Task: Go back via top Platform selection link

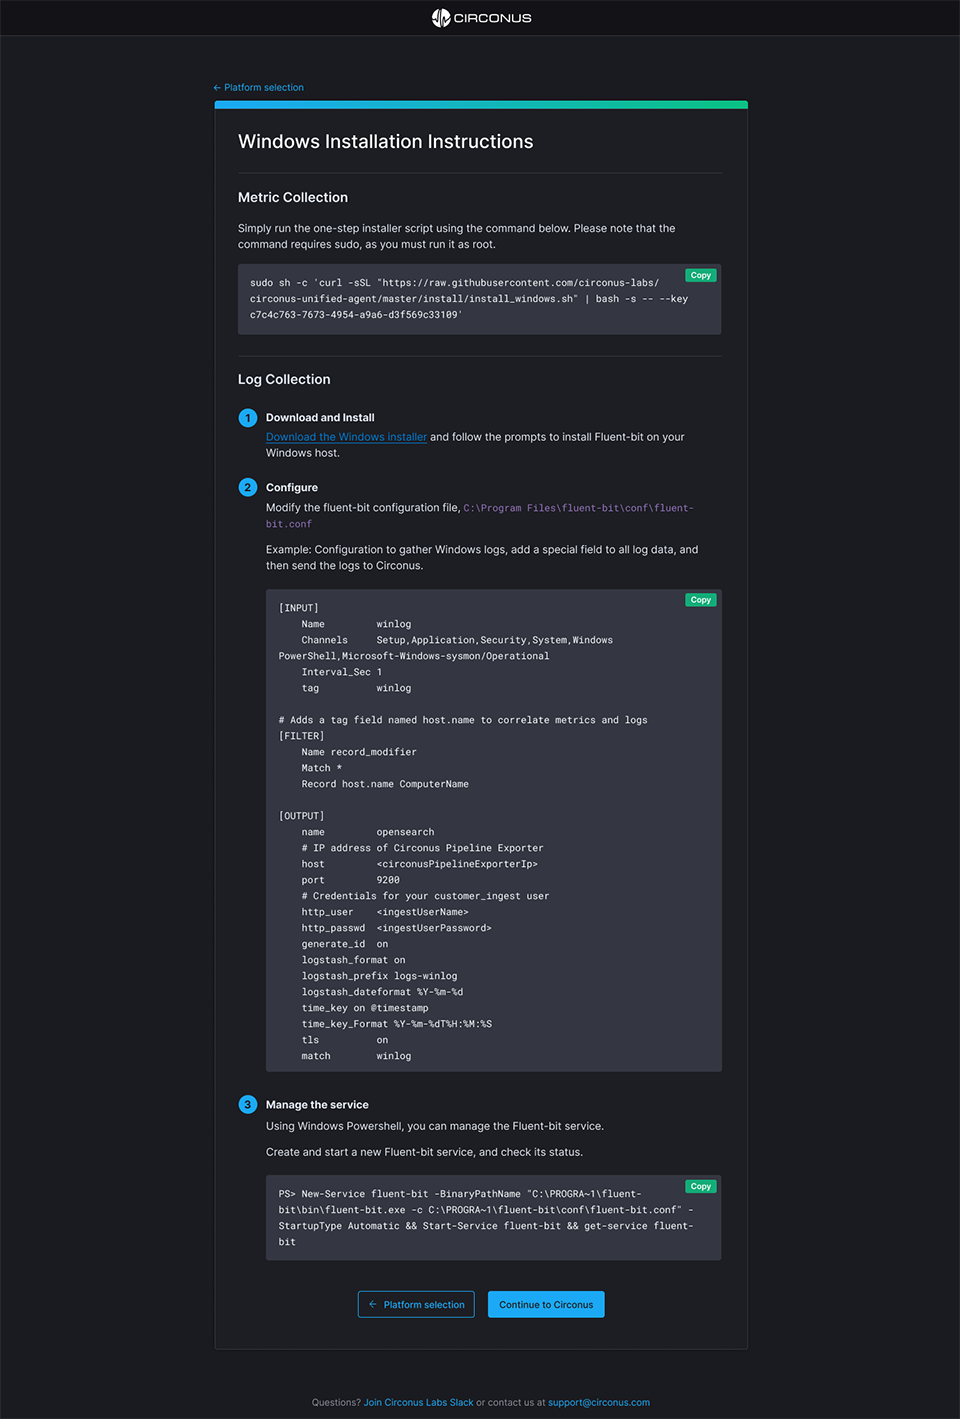Action: pyautogui.click(x=264, y=88)
